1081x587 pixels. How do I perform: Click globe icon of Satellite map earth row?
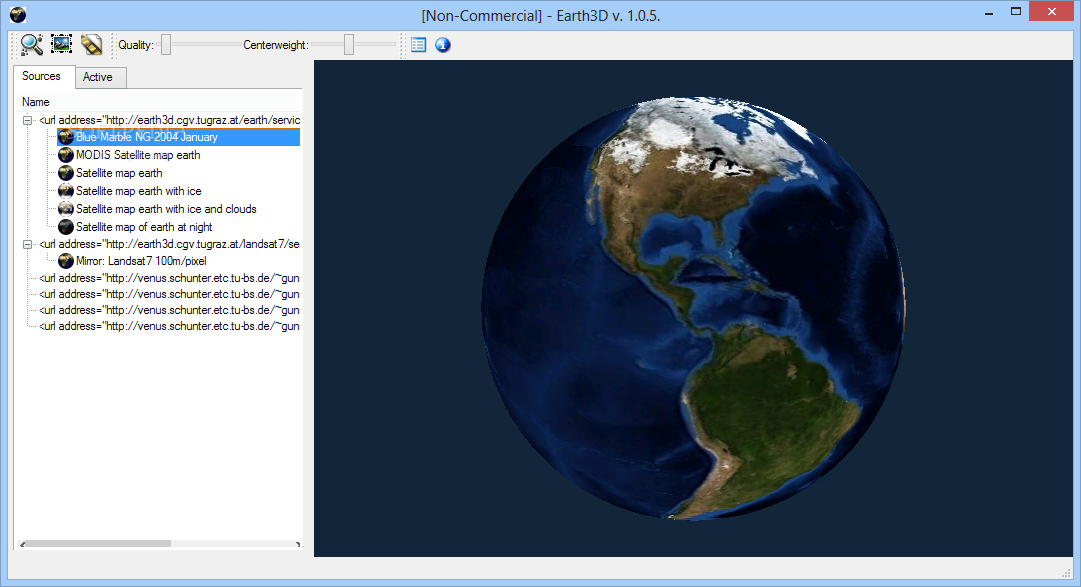tap(65, 173)
